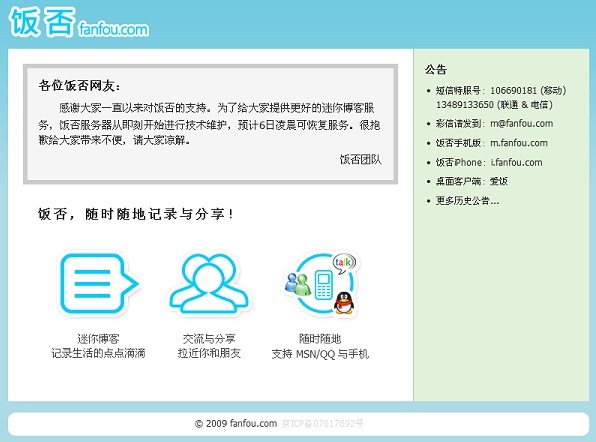This screenshot has height=442, width=596.
Task: Click the 记录生活的点点滴滴 caption
Action: click(98, 353)
